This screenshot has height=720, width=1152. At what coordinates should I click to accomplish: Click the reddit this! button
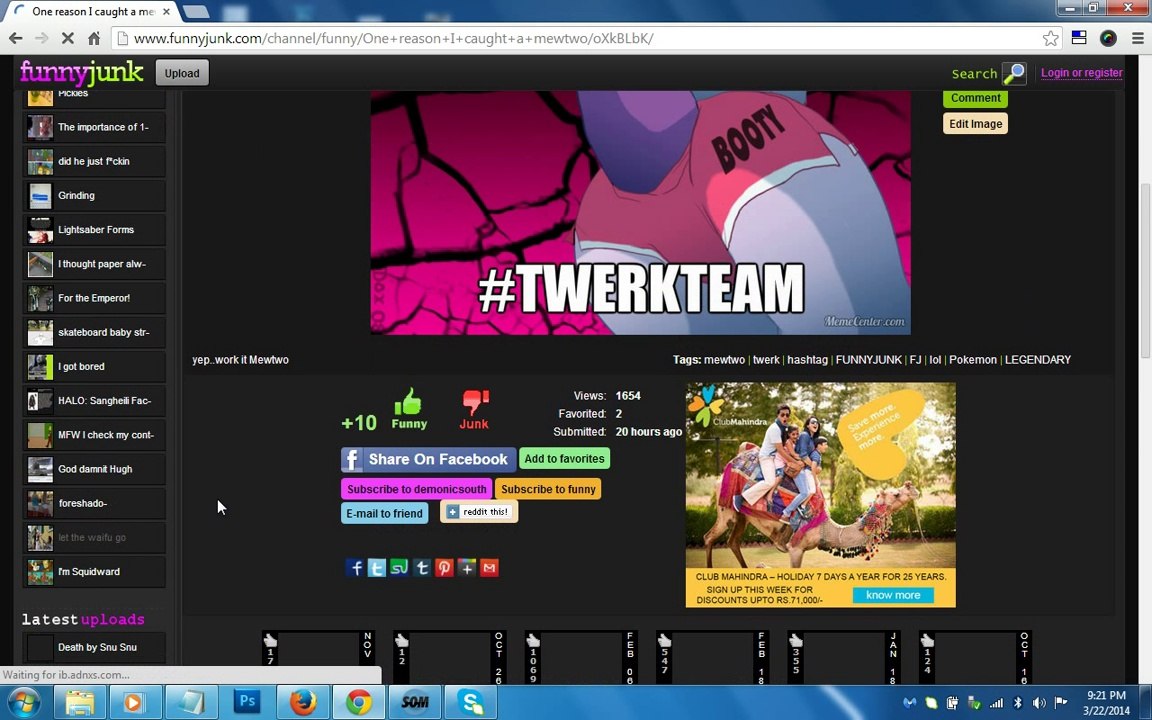coord(479,512)
